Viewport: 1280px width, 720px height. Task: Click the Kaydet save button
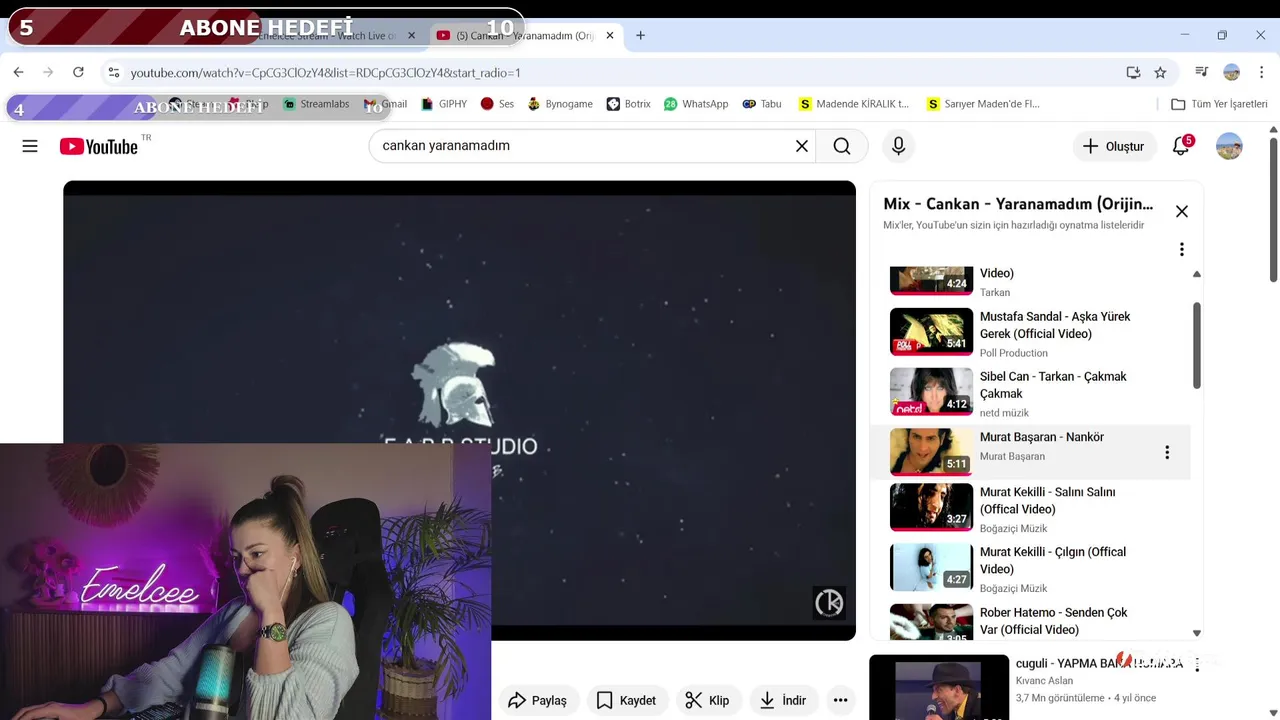(x=627, y=700)
